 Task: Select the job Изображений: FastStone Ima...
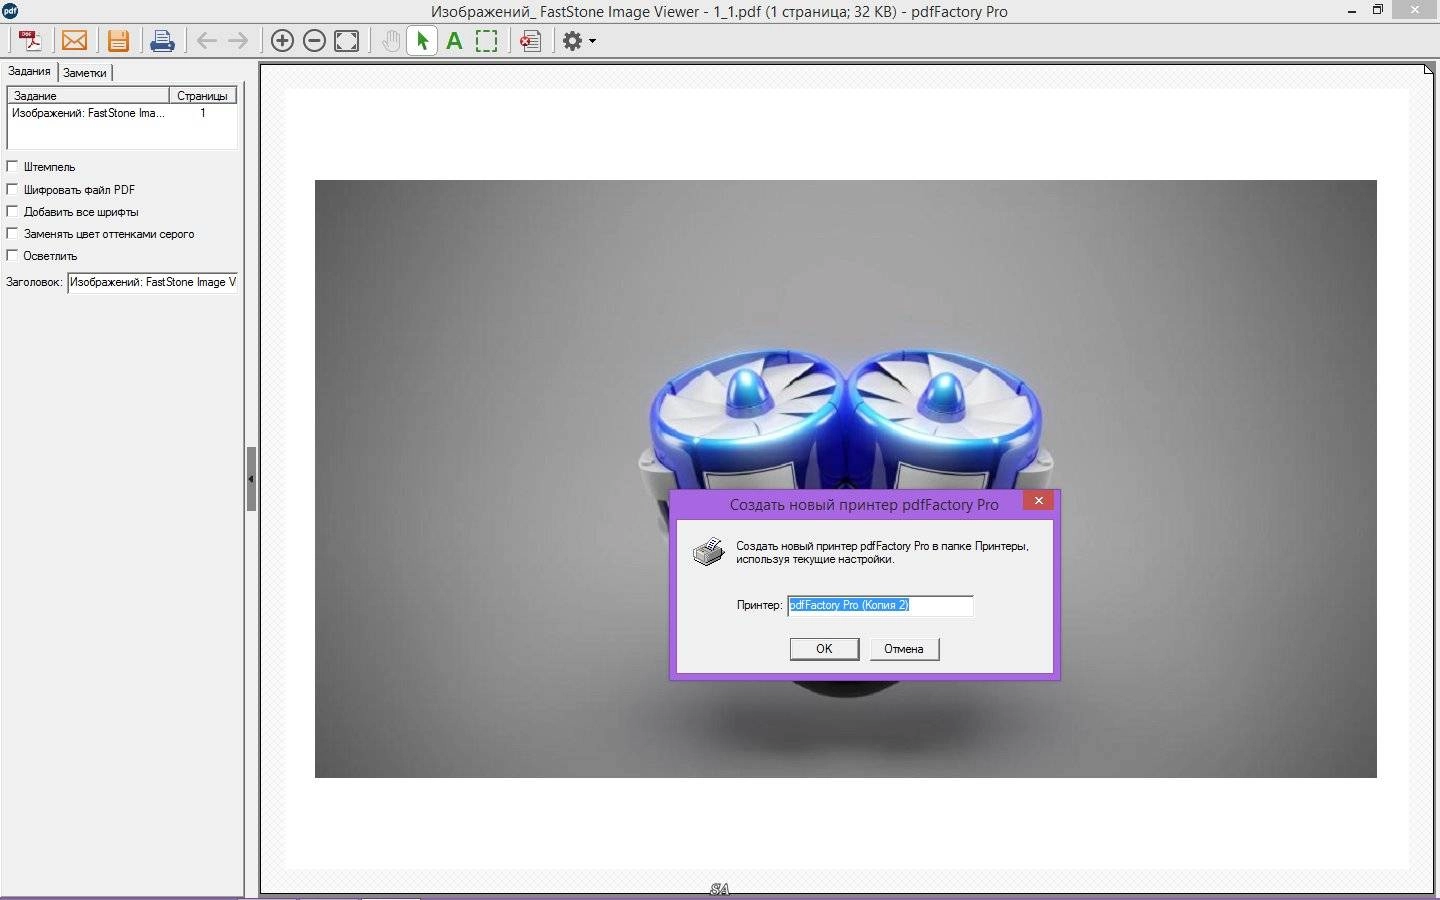pos(121,113)
